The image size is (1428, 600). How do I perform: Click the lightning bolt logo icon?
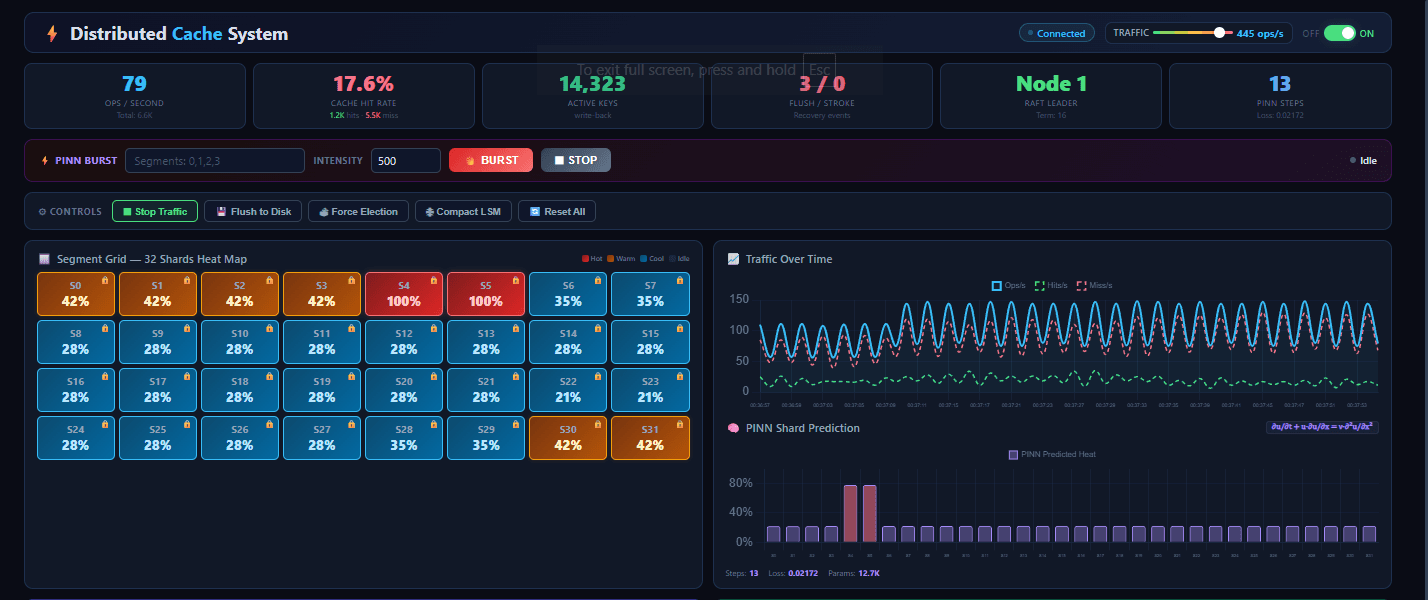pyautogui.click(x=52, y=34)
